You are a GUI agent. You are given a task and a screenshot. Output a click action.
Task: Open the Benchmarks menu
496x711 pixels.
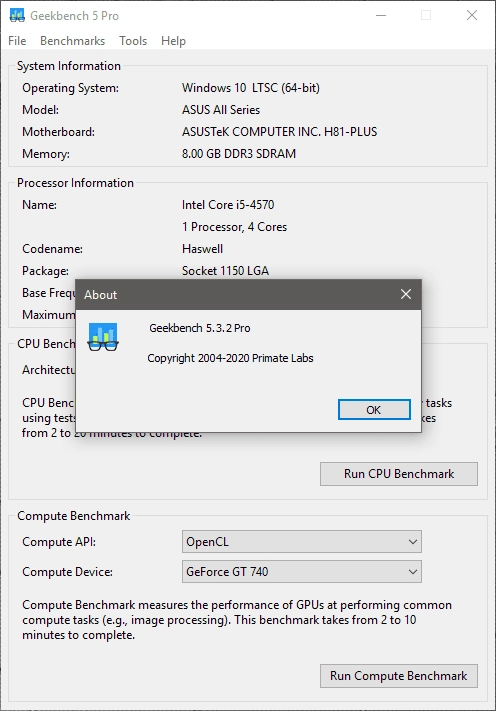coord(73,41)
